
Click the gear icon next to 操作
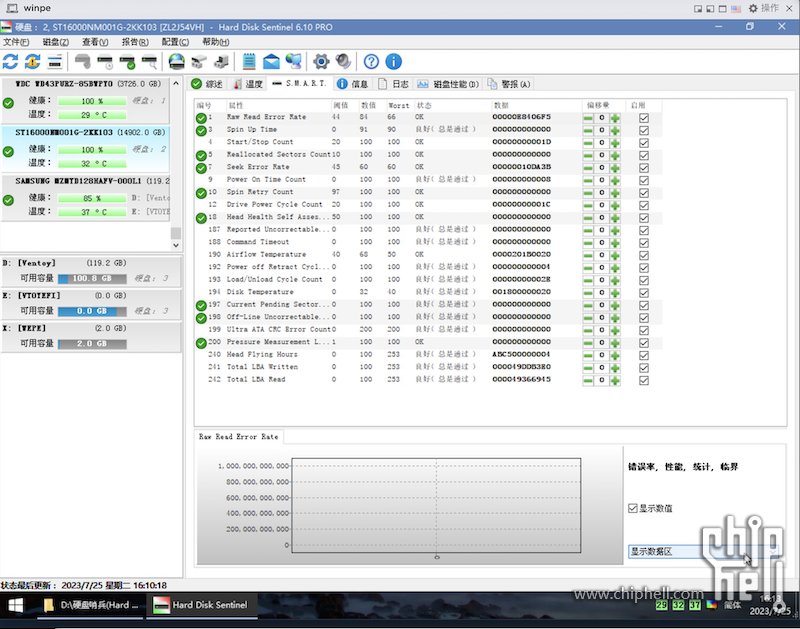pos(753,8)
